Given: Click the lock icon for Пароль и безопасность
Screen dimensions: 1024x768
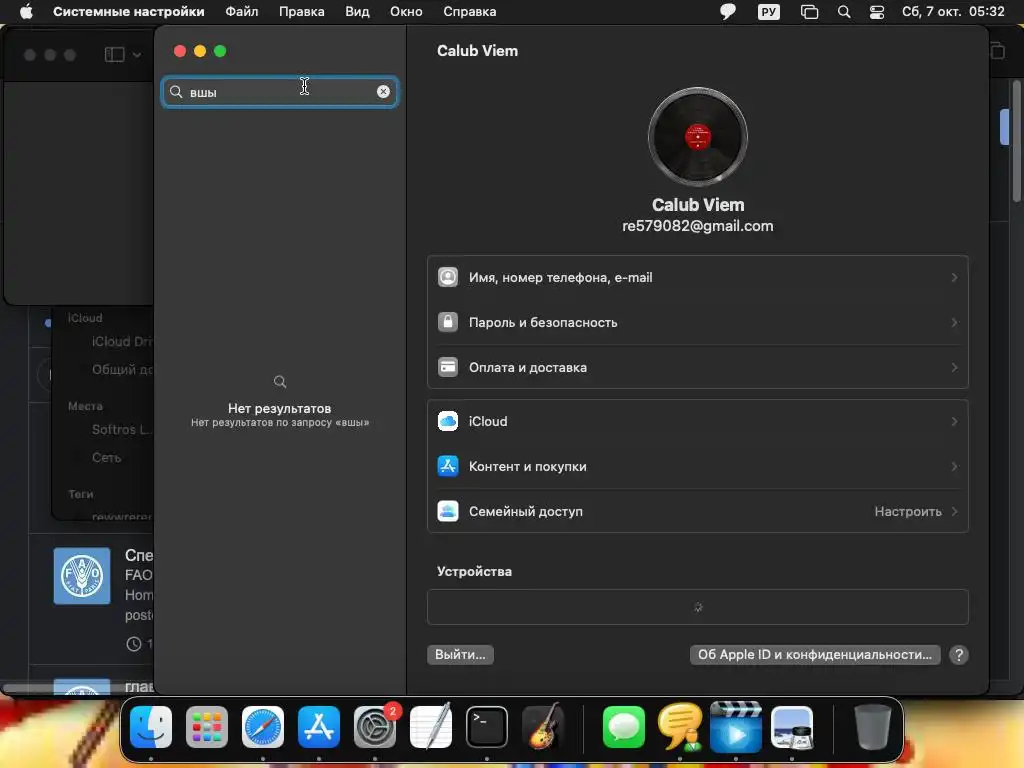Looking at the screenshot, I should (448, 323).
